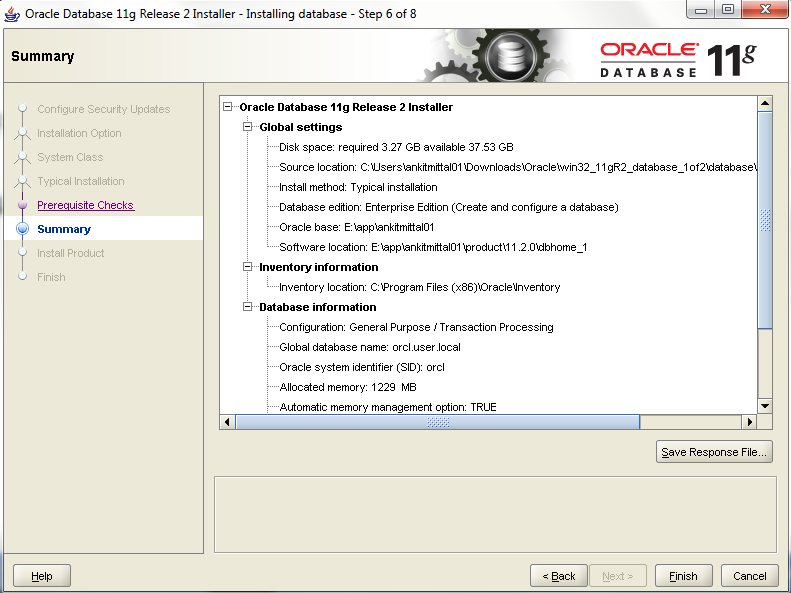The image size is (791, 593).
Task: Click the empty message area below the tree
Action: (x=495, y=514)
